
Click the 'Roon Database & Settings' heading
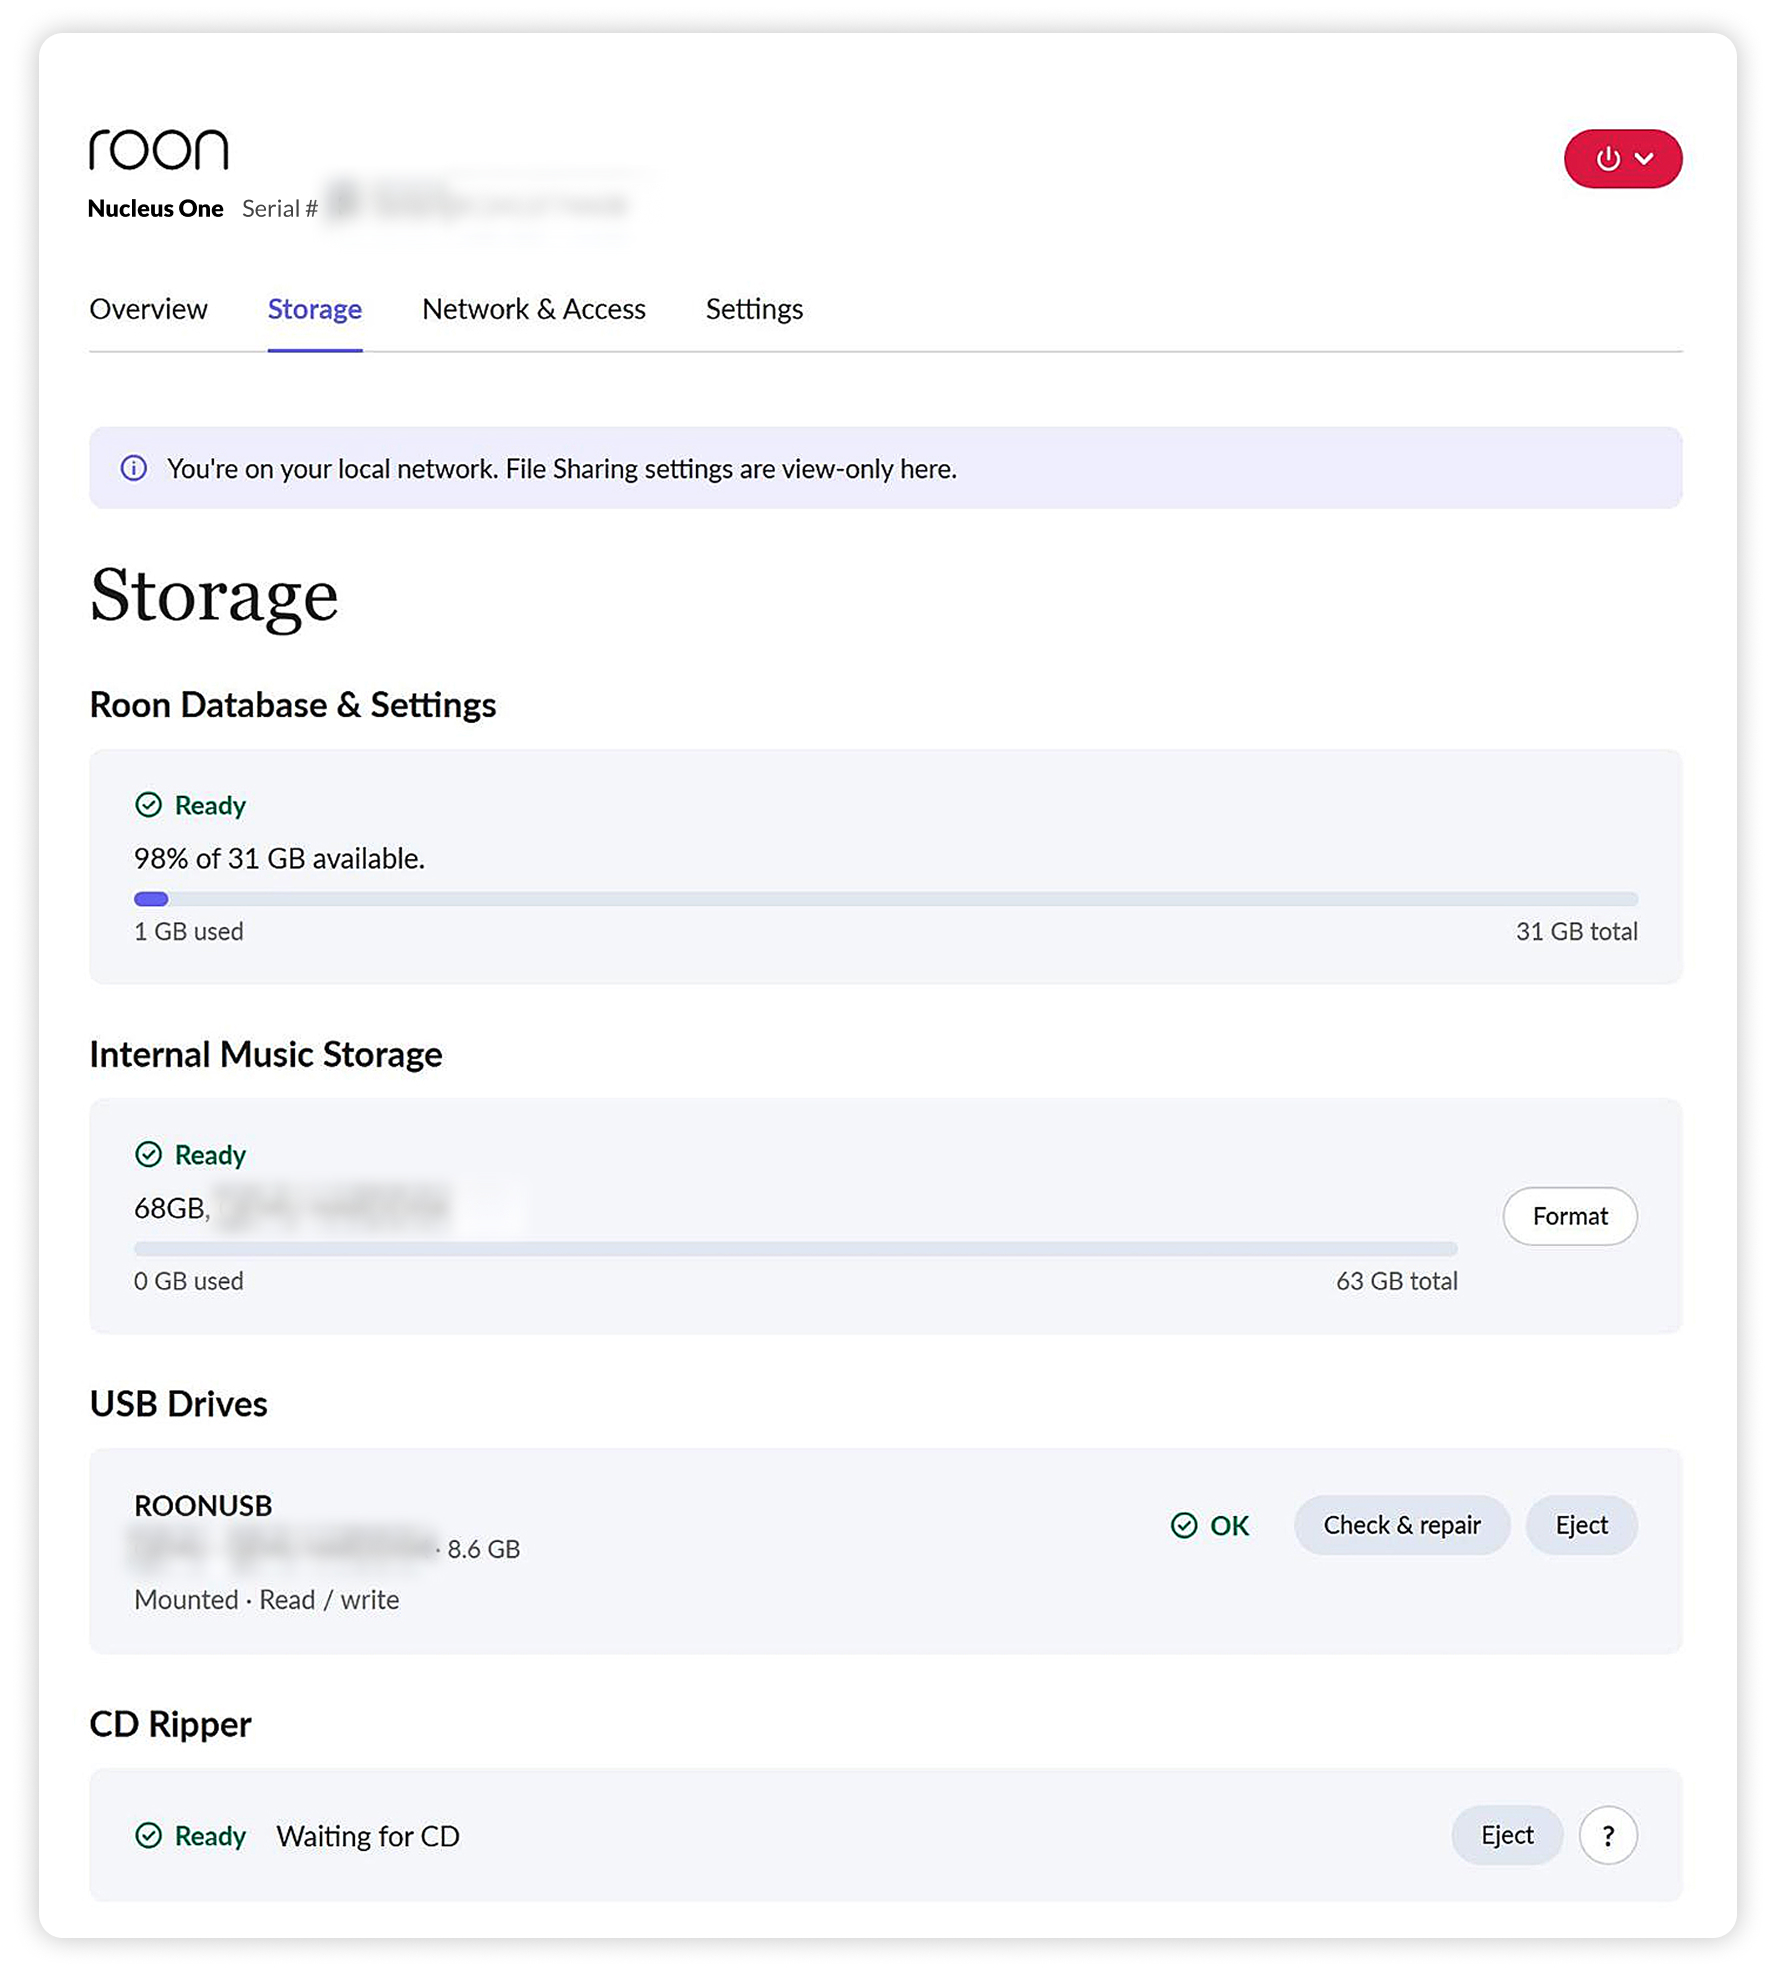[x=292, y=704]
